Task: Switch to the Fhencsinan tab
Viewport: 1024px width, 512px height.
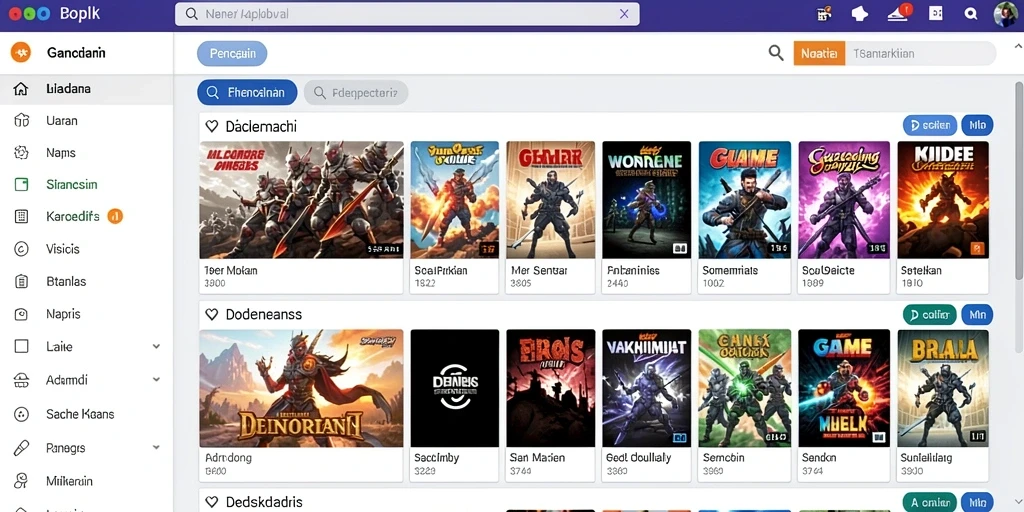Action: click(247, 93)
